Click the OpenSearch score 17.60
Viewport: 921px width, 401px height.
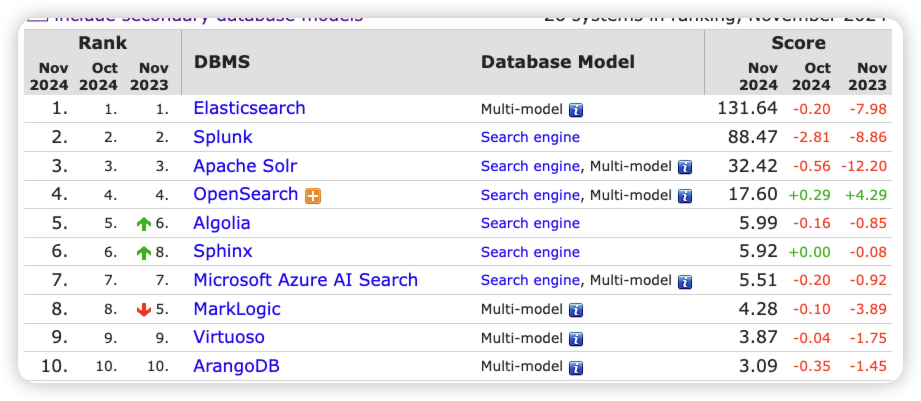[x=753, y=194]
